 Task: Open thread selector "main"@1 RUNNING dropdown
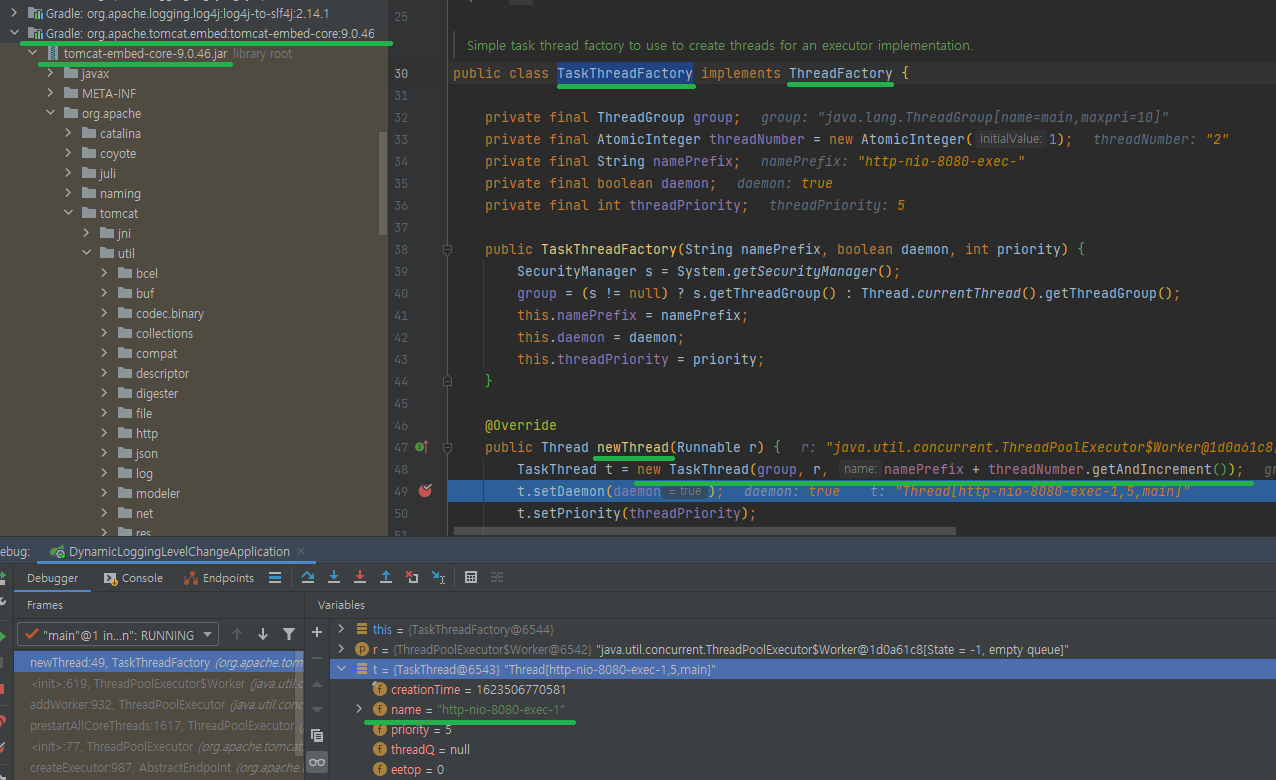(x=118, y=635)
